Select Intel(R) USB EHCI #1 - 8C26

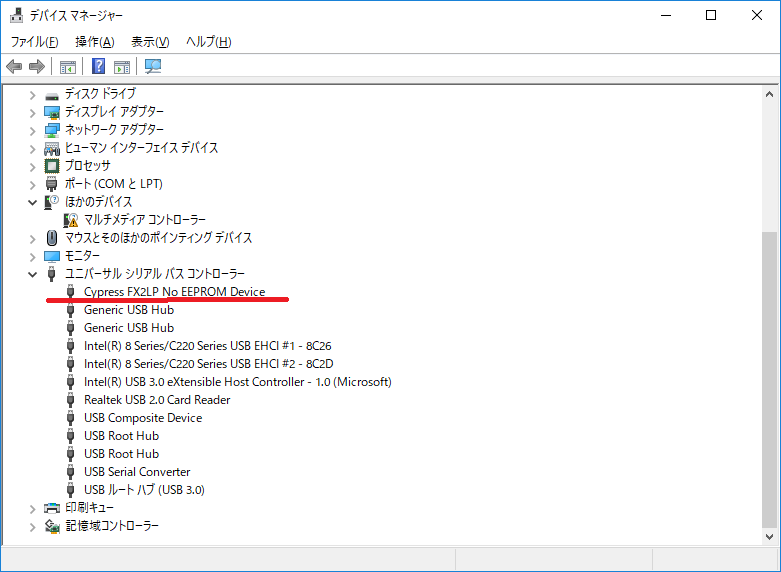pos(208,345)
